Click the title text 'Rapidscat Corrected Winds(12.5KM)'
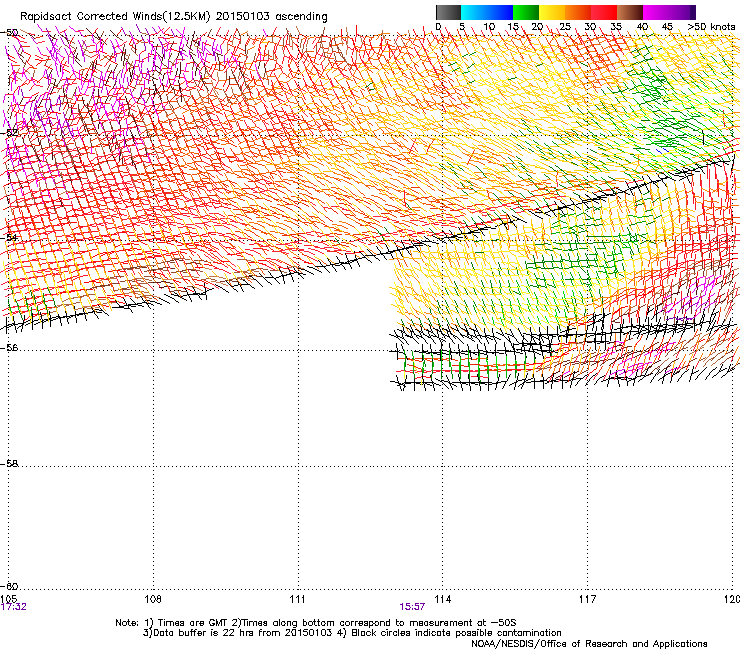Viewport: 740px width, 650px height. [115, 17]
